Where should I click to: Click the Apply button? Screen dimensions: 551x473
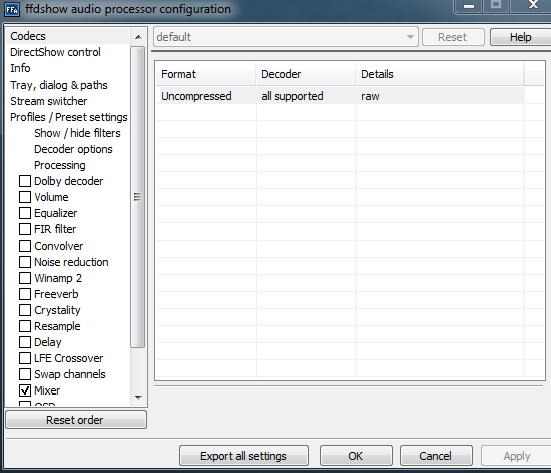tap(516, 456)
